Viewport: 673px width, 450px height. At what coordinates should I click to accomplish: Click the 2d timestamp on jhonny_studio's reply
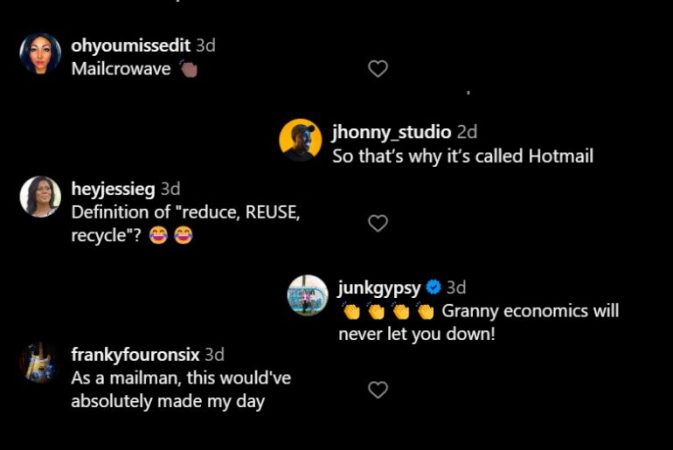pyautogui.click(x=468, y=131)
